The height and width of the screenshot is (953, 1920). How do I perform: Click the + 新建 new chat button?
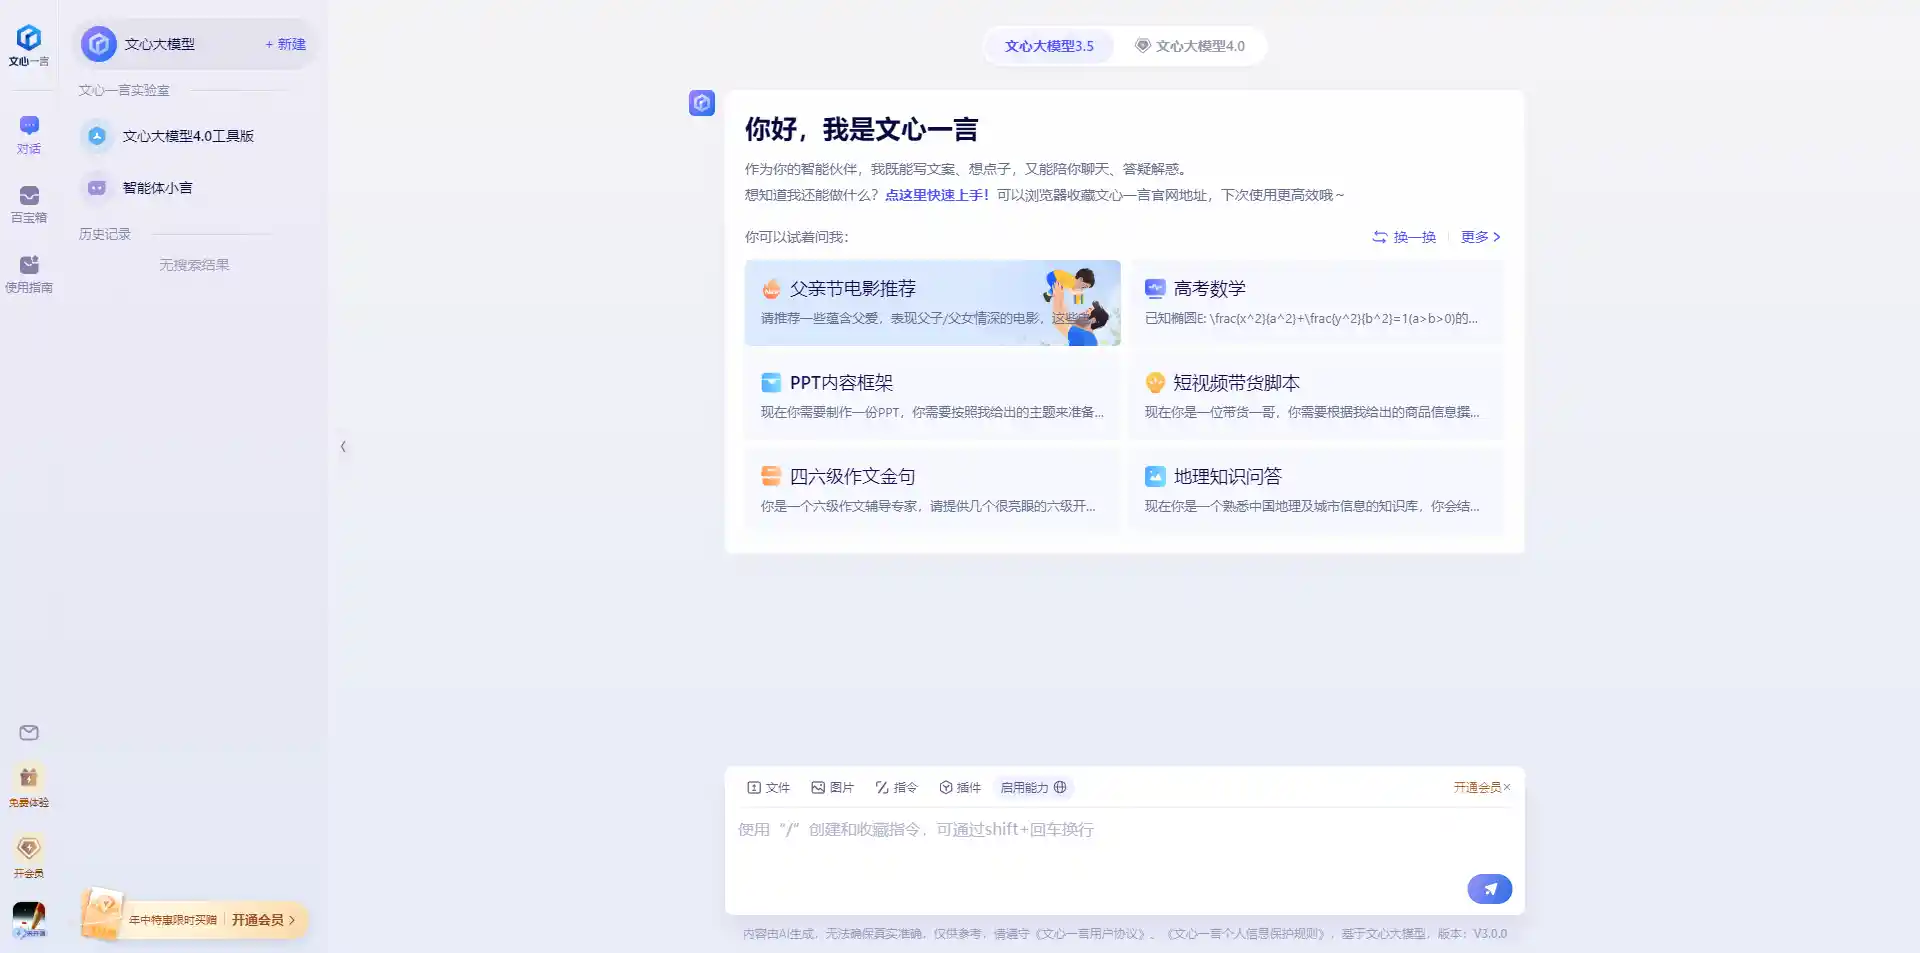pyautogui.click(x=286, y=44)
